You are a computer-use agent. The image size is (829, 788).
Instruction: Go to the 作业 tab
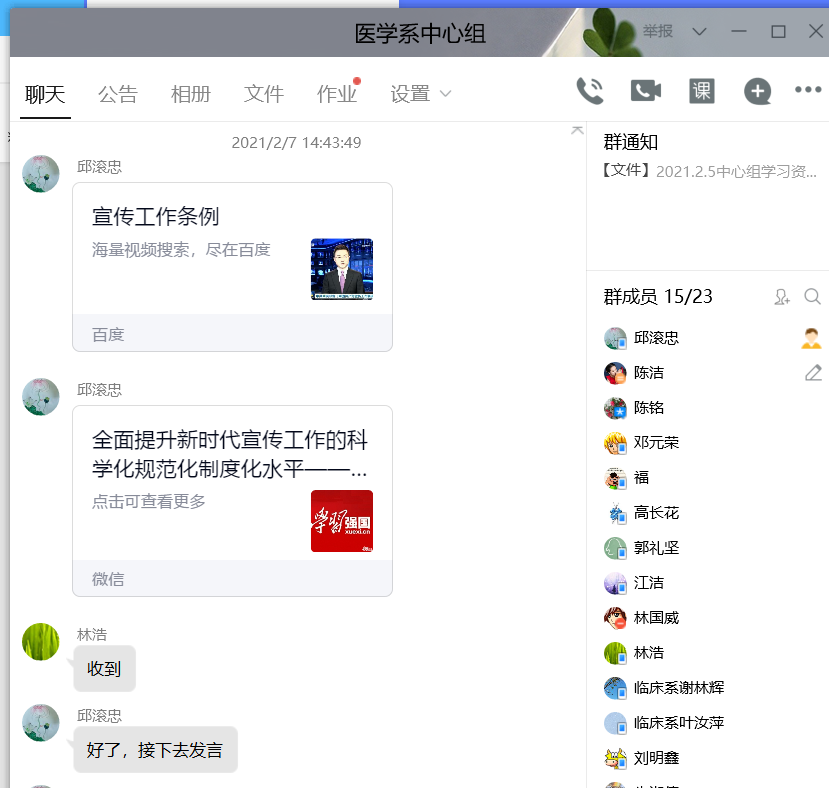[337, 94]
